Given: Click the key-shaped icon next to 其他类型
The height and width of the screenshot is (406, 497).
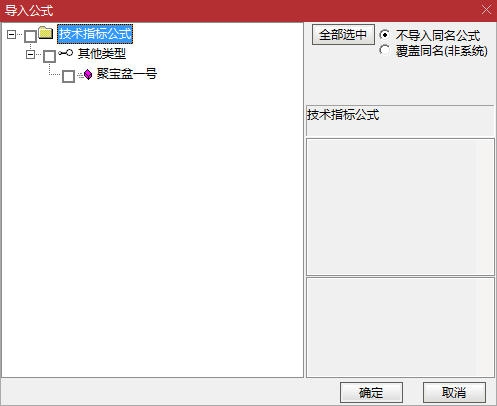Looking at the screenshot, I should click(x=65, y=53).
